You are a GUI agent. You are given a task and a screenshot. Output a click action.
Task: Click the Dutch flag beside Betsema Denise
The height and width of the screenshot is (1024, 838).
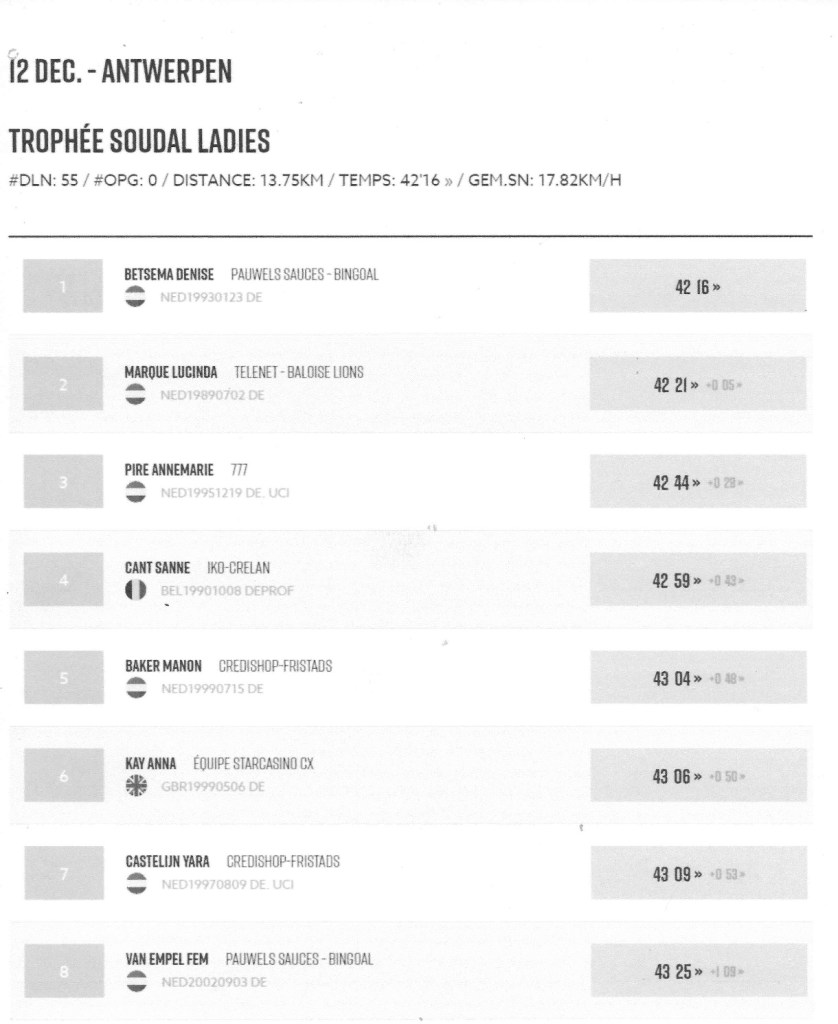pyautogui.click(x=136, y=297)
